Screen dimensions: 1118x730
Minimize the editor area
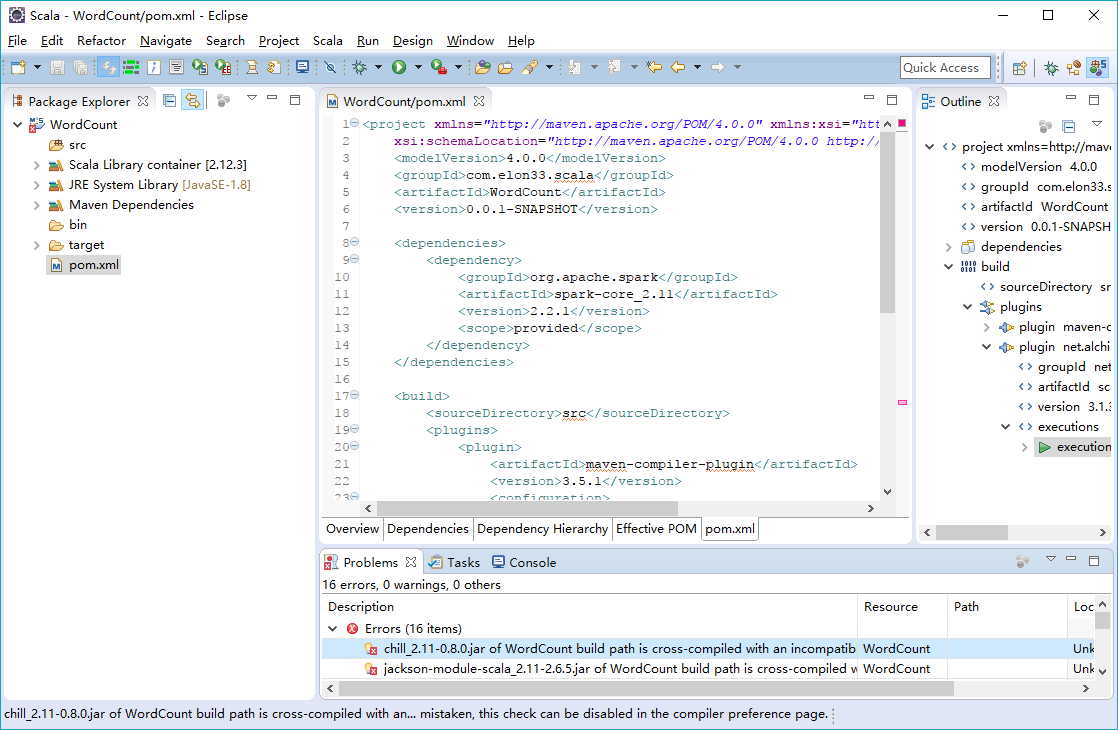click(x=868, y=98)
